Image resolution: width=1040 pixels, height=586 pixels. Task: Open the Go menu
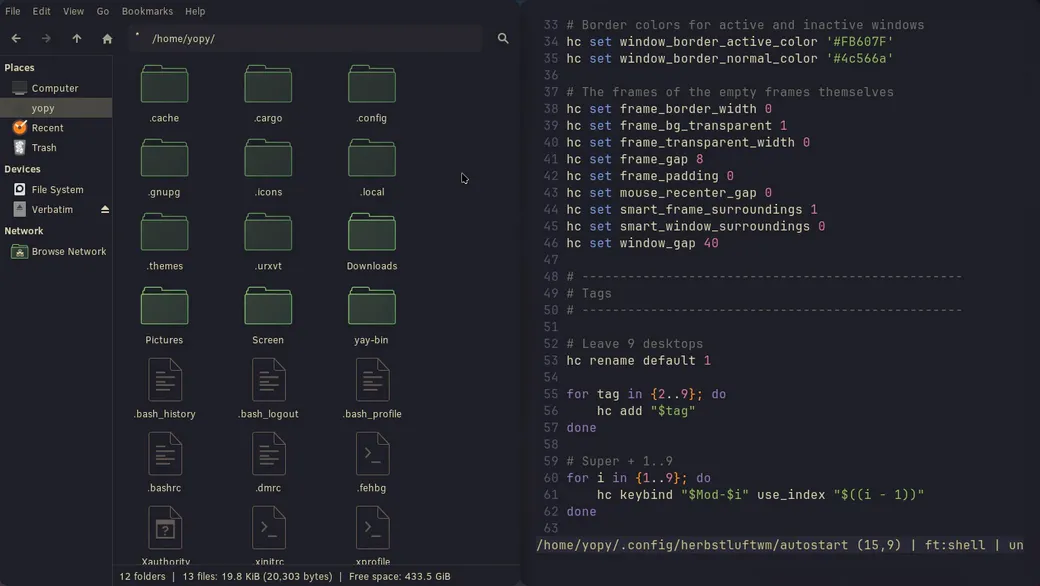[103, 11]
